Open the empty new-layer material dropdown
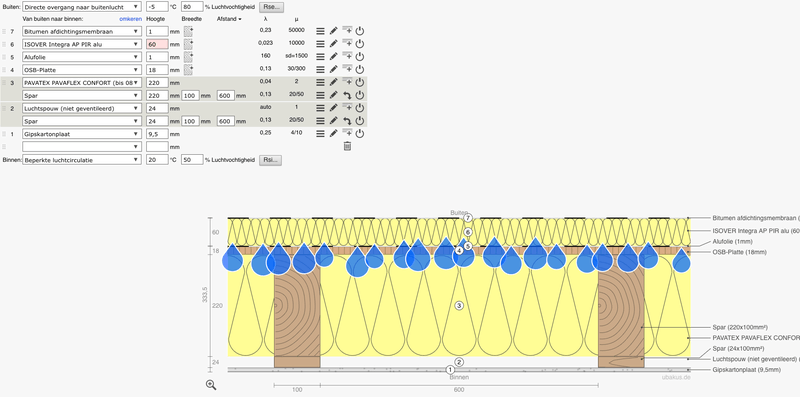This screenshot has width=800, height=397. (x=82, y=146)
